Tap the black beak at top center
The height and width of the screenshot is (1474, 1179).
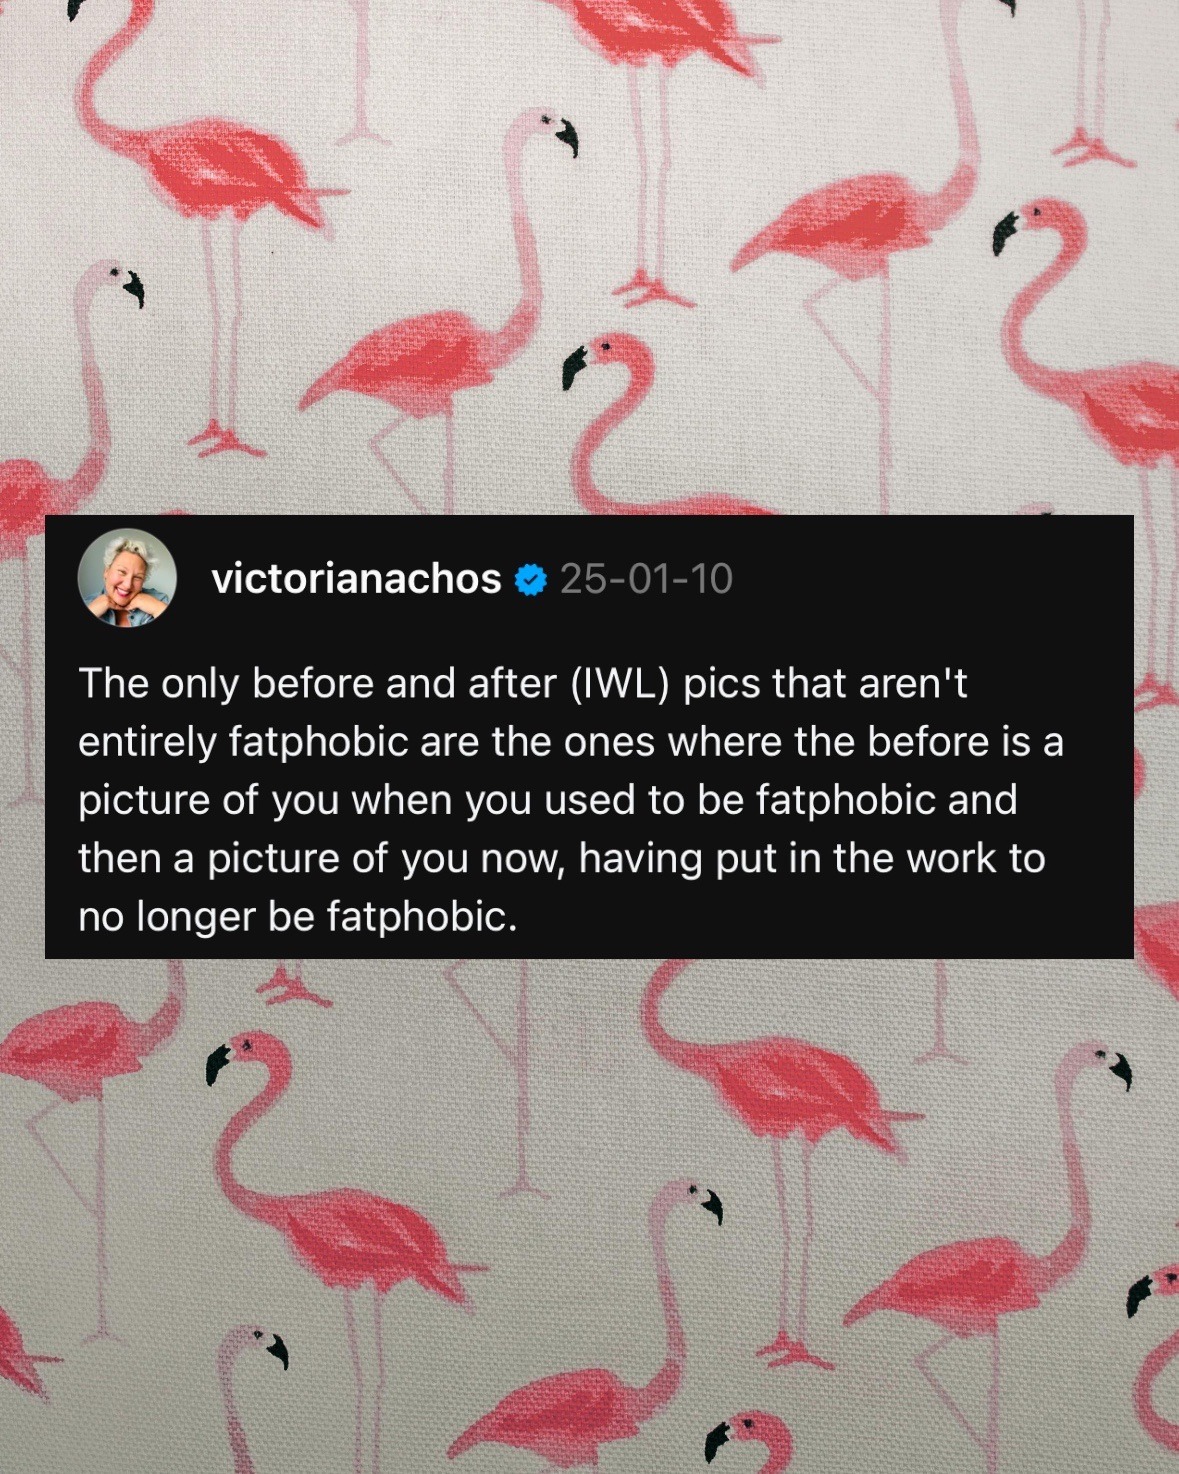click(x=565, y=135)
